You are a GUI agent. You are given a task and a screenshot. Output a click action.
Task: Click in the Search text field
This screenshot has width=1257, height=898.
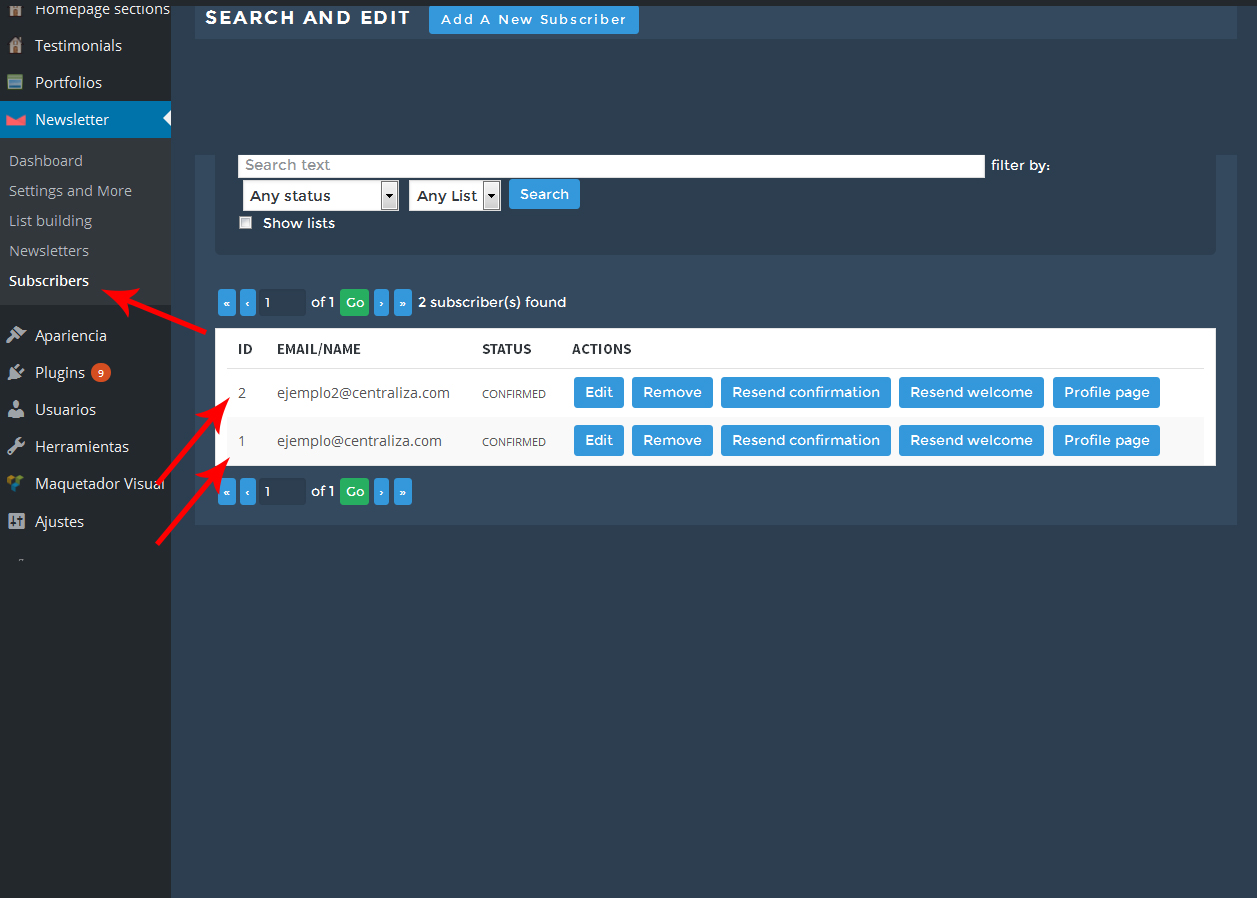point(610,166)
